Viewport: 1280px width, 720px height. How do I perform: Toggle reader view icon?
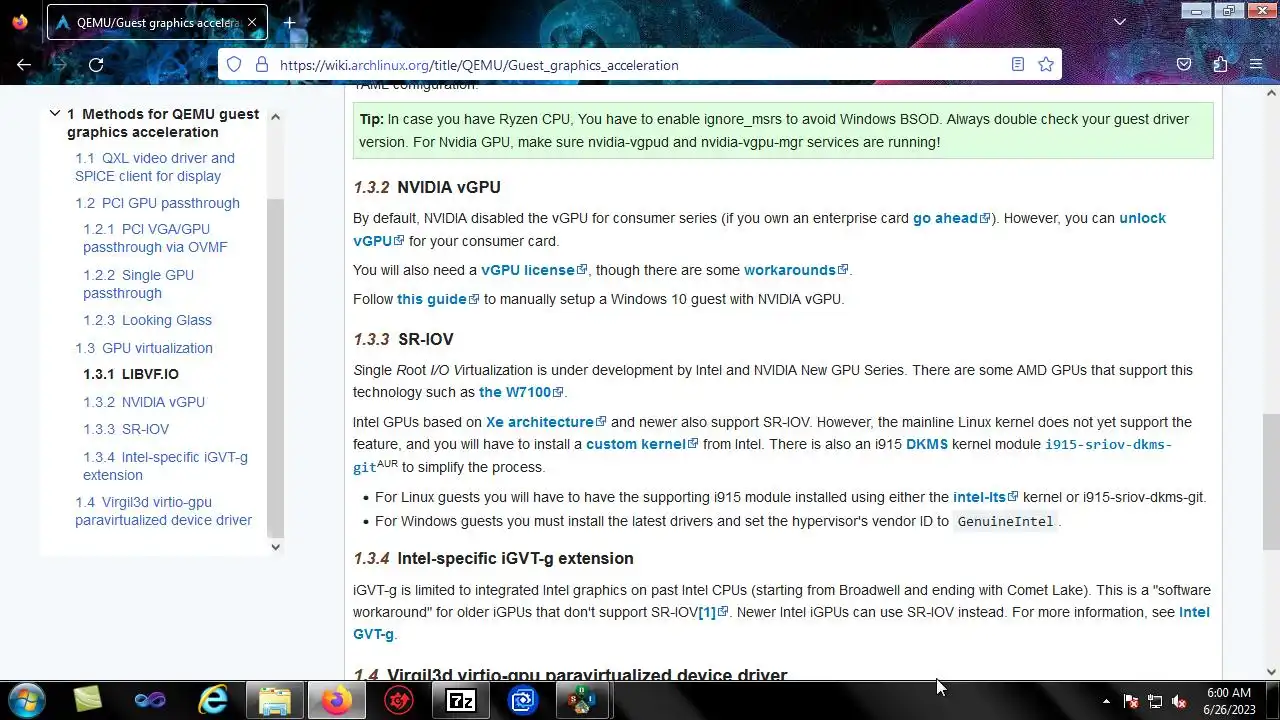[x=1018, y=65]
